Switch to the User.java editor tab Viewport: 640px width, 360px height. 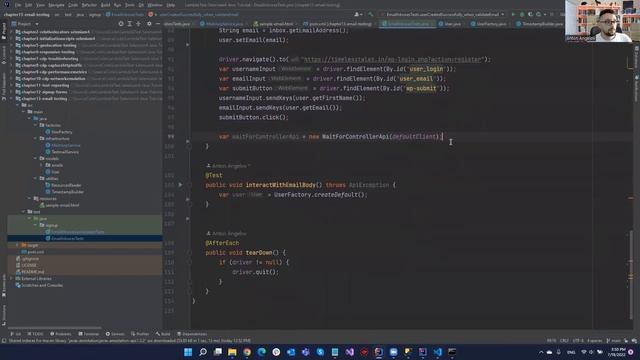(x=449, y=24)
